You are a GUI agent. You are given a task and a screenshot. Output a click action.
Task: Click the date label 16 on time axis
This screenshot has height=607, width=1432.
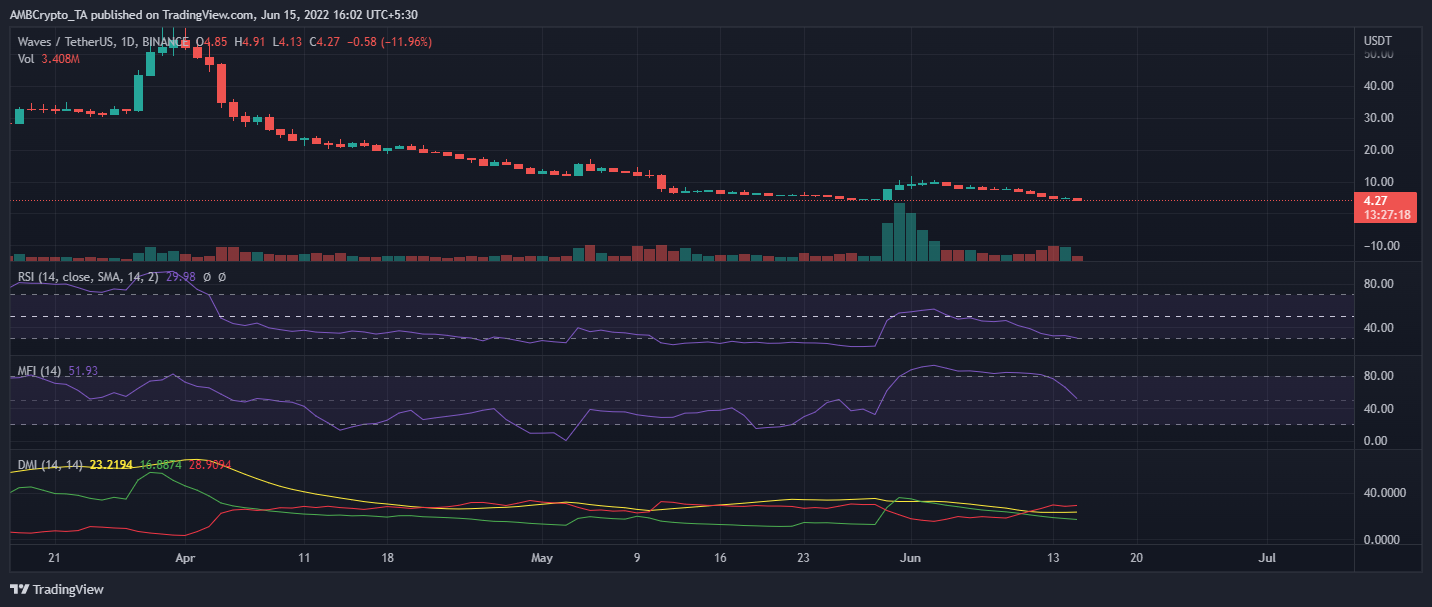pyautogui.click(x=722, y=557)
